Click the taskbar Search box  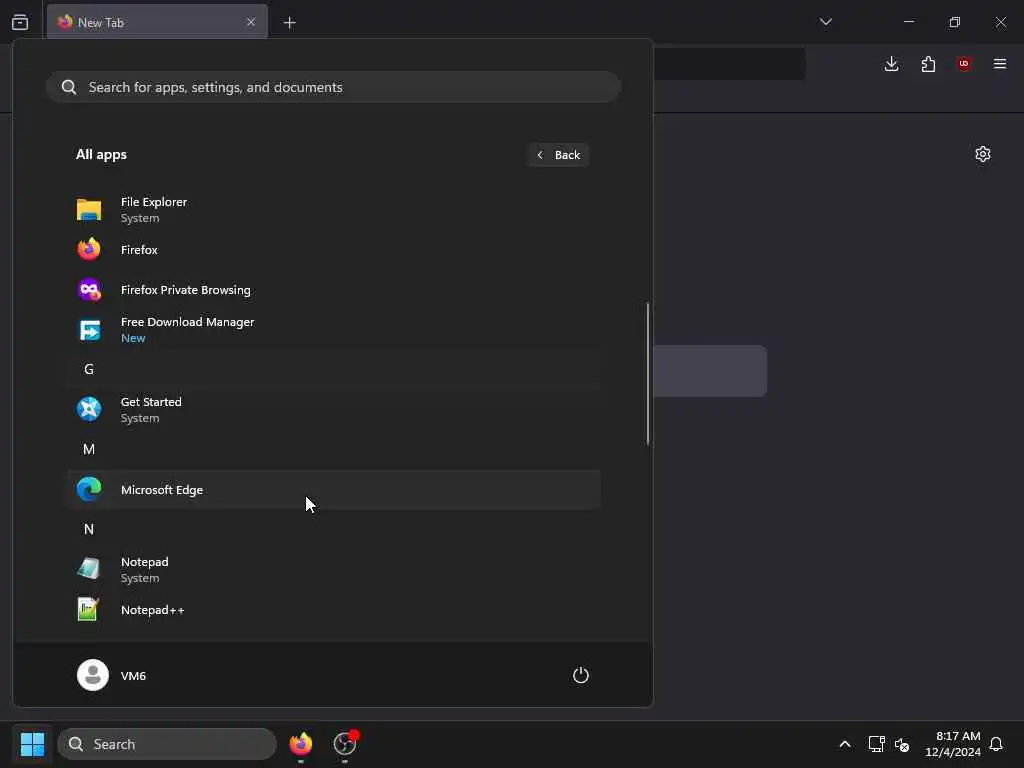pos(167,744)
